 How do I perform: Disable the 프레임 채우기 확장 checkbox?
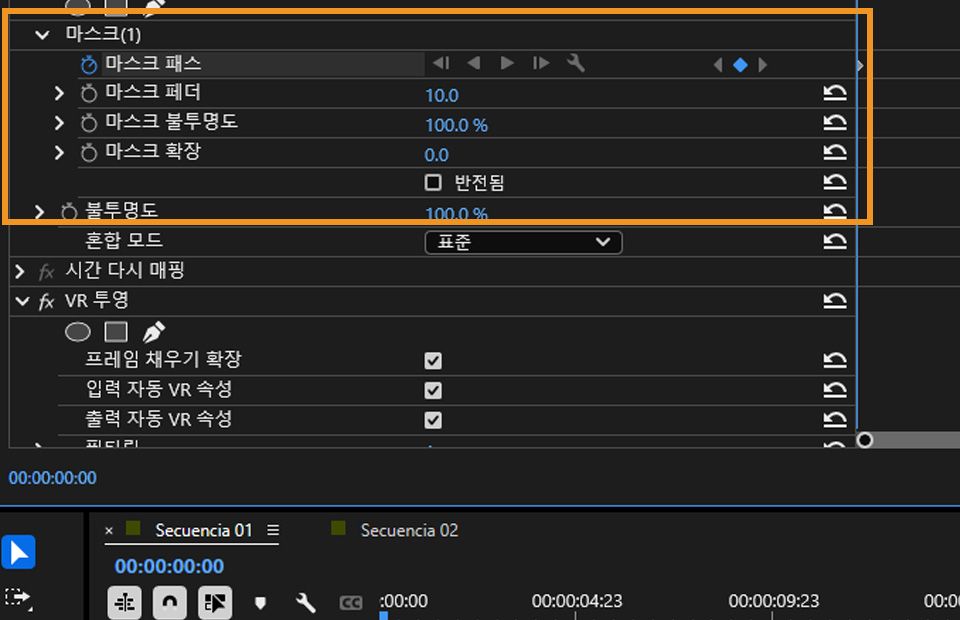434,360
